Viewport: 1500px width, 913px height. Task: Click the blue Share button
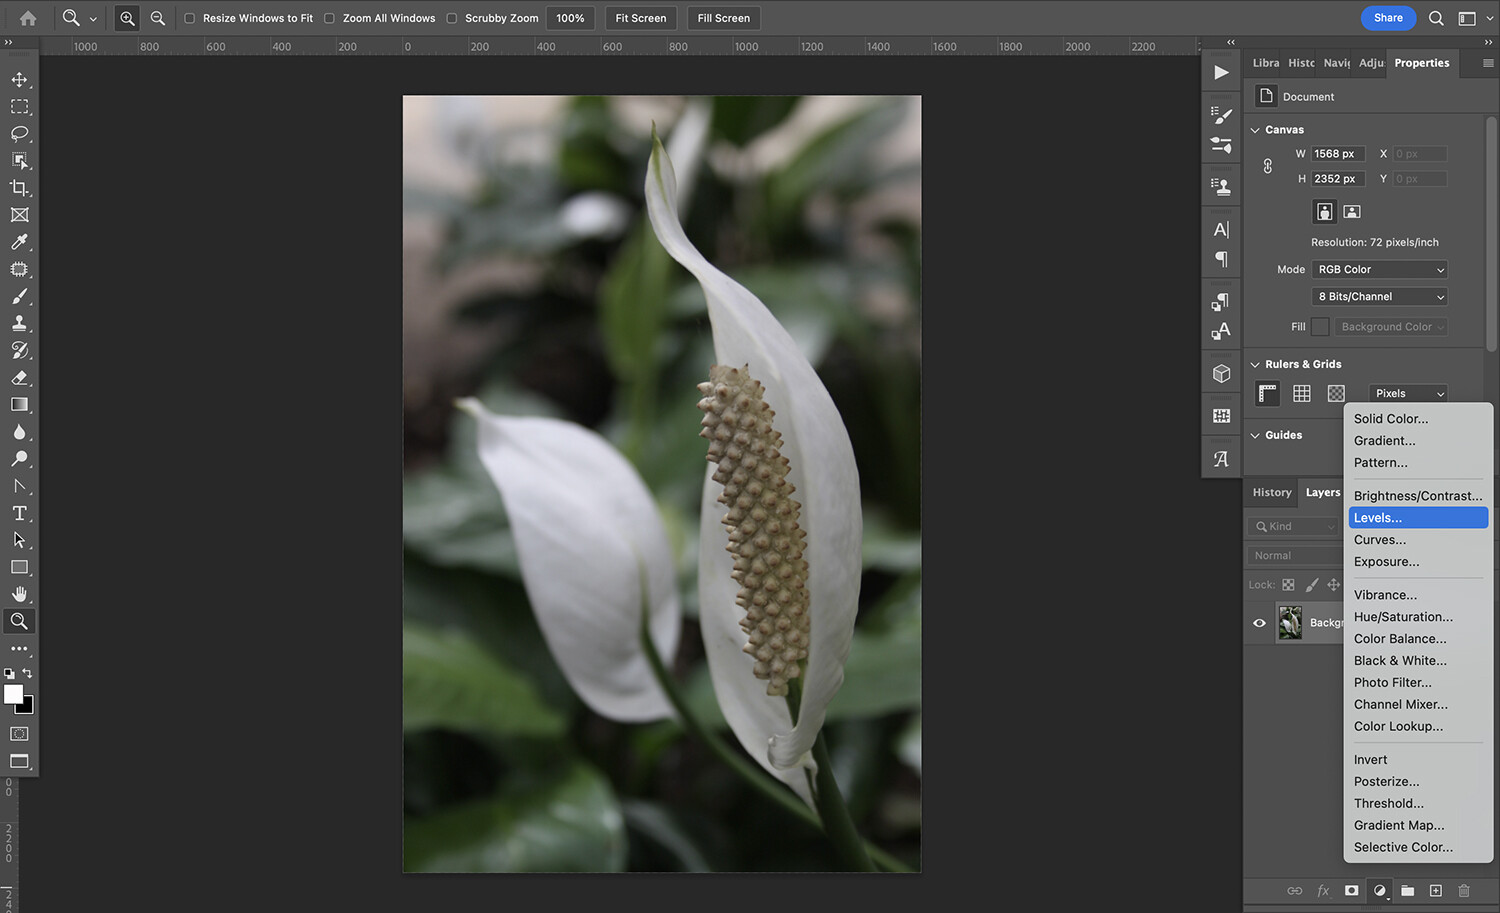point(1388,17)
